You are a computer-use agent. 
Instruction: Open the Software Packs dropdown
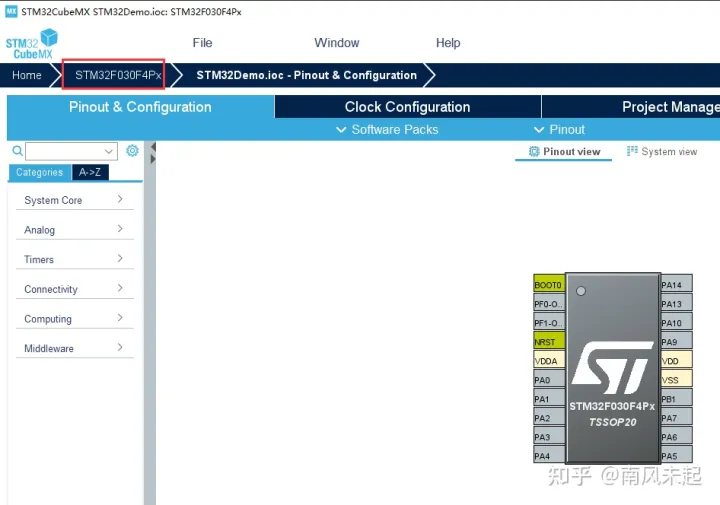387,129
